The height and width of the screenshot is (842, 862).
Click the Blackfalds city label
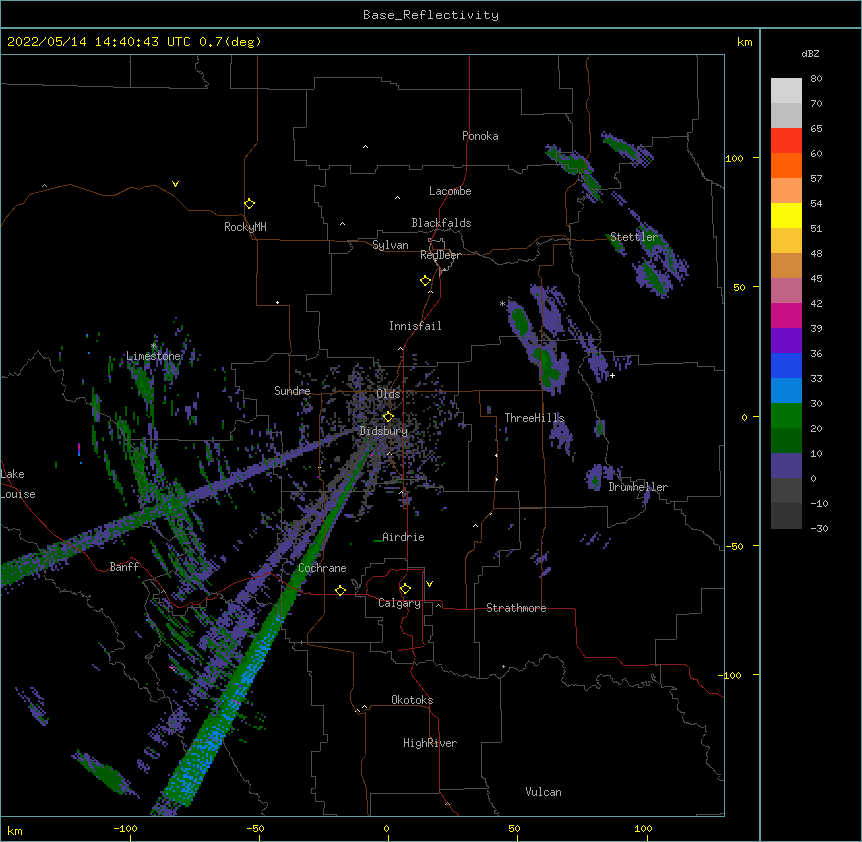point(441,223)
